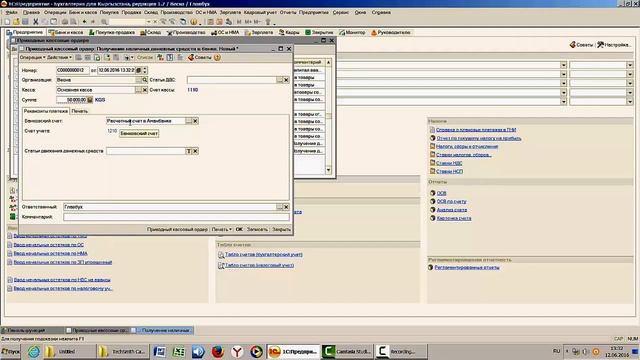Image resolution: width=640 pixels, height=360 pixels.
Task: Switch to the Руководителю panel tab
Action: pos(391,32)
